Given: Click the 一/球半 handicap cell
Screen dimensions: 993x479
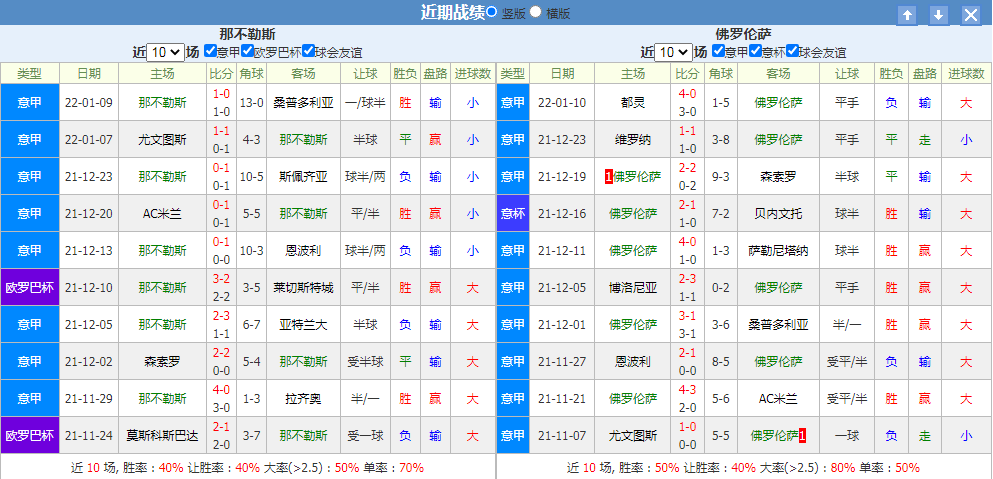Looking at the screenshot, I should pos(365,102).
